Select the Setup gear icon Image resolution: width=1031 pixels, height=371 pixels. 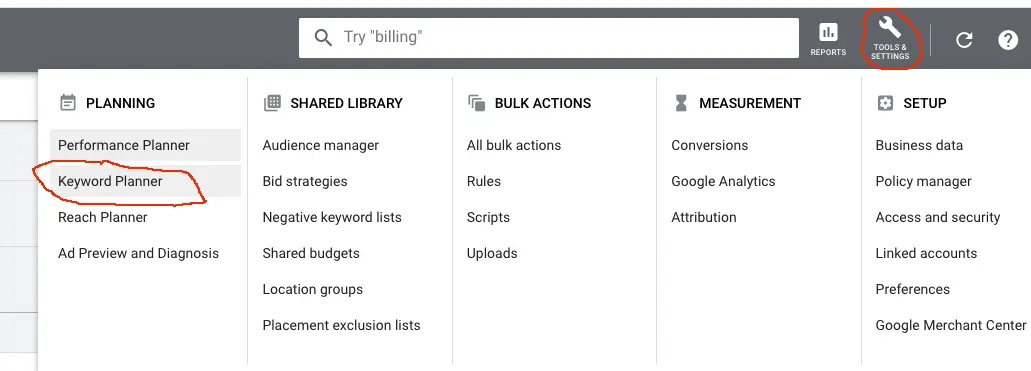pyautogui.click(x=885, y=103)
